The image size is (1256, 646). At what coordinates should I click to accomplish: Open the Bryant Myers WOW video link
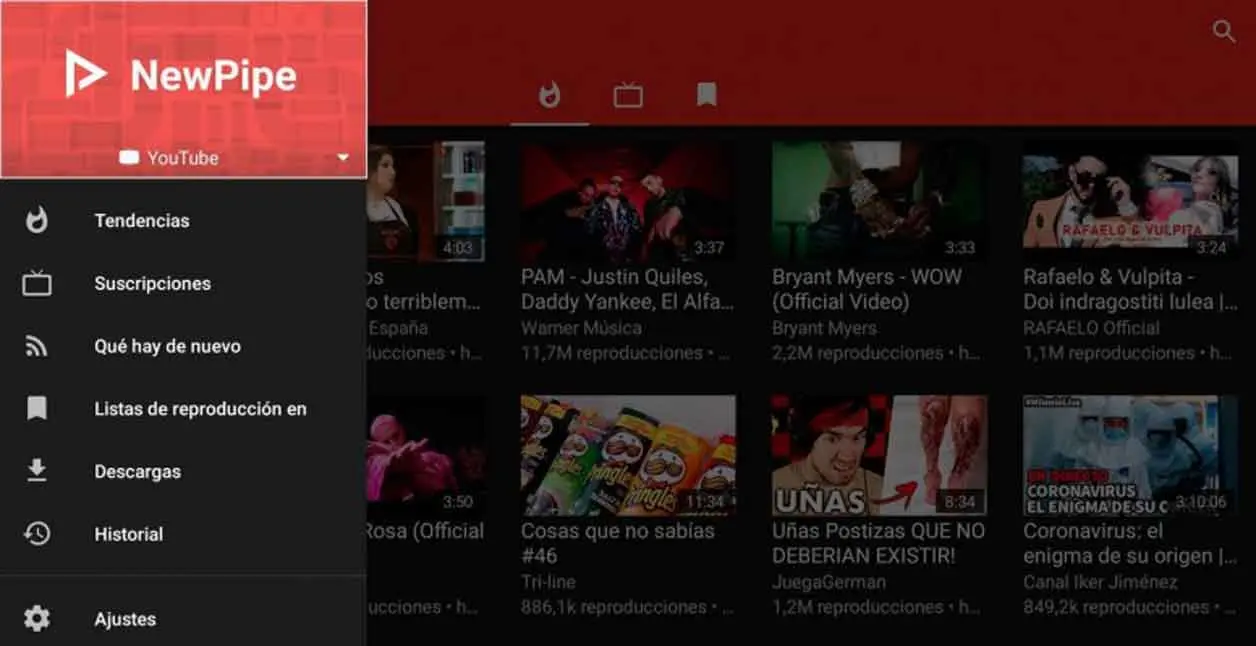[x=866, y=288]
